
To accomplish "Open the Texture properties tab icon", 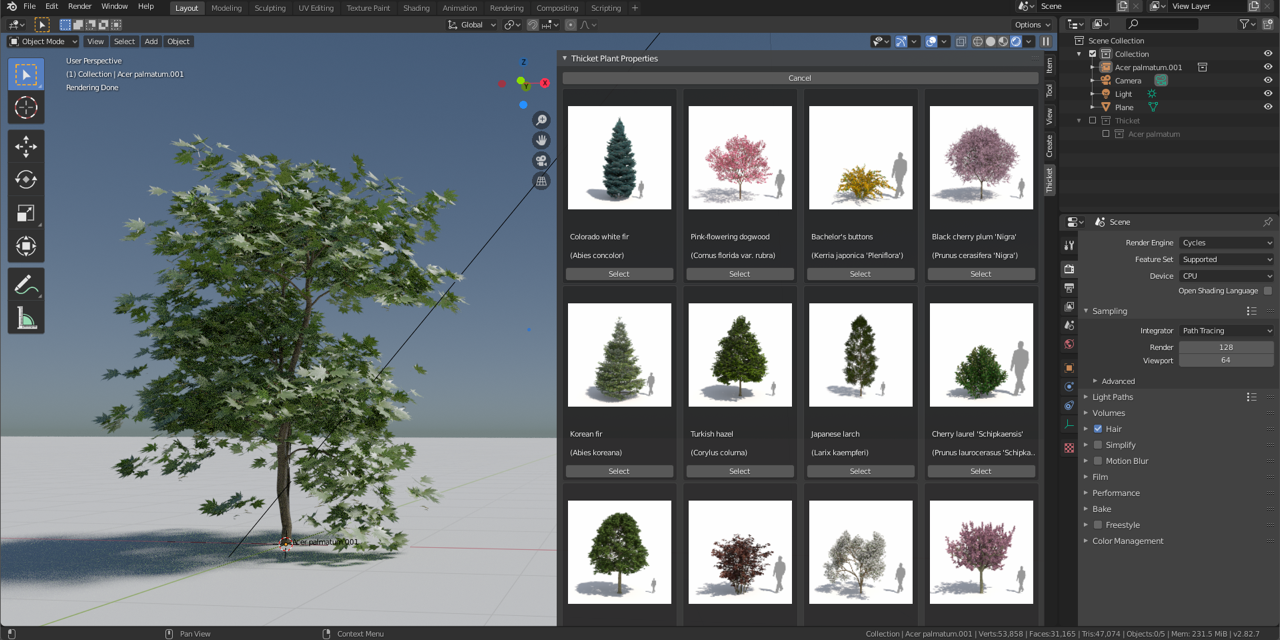I will (1069, 448).
